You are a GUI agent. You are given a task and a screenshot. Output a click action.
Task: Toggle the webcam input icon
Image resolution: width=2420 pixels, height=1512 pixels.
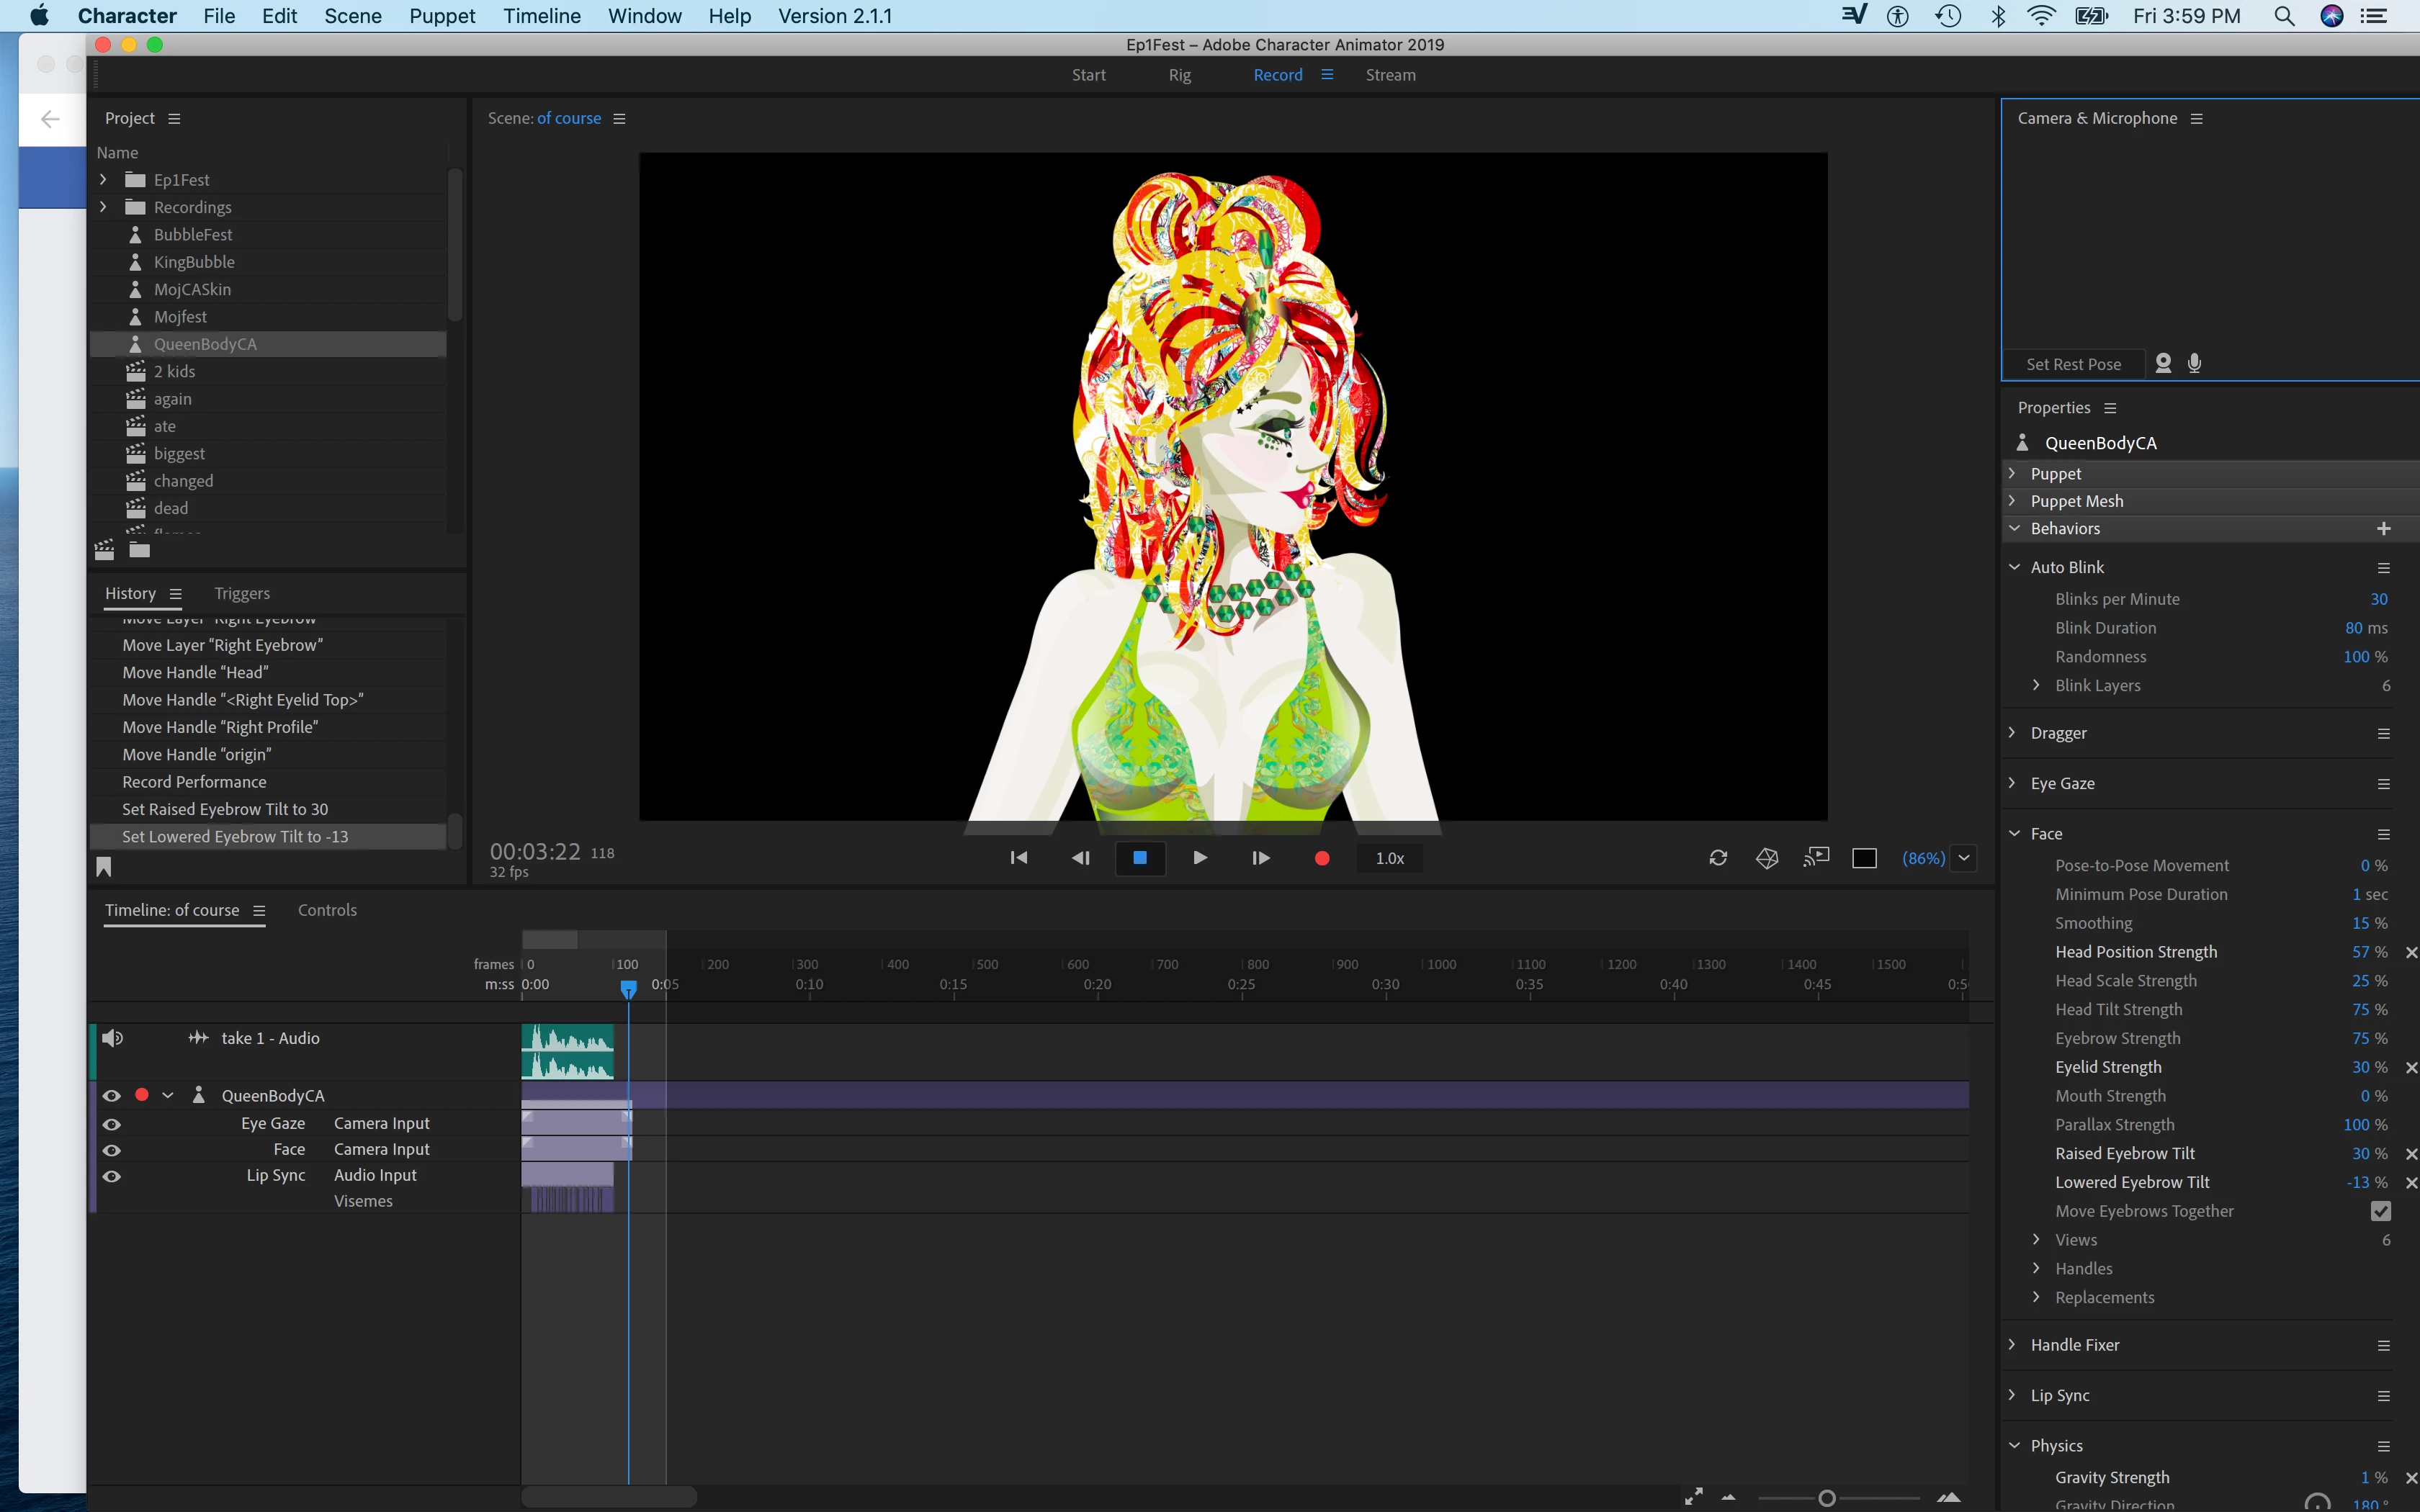pos(2163,364)
